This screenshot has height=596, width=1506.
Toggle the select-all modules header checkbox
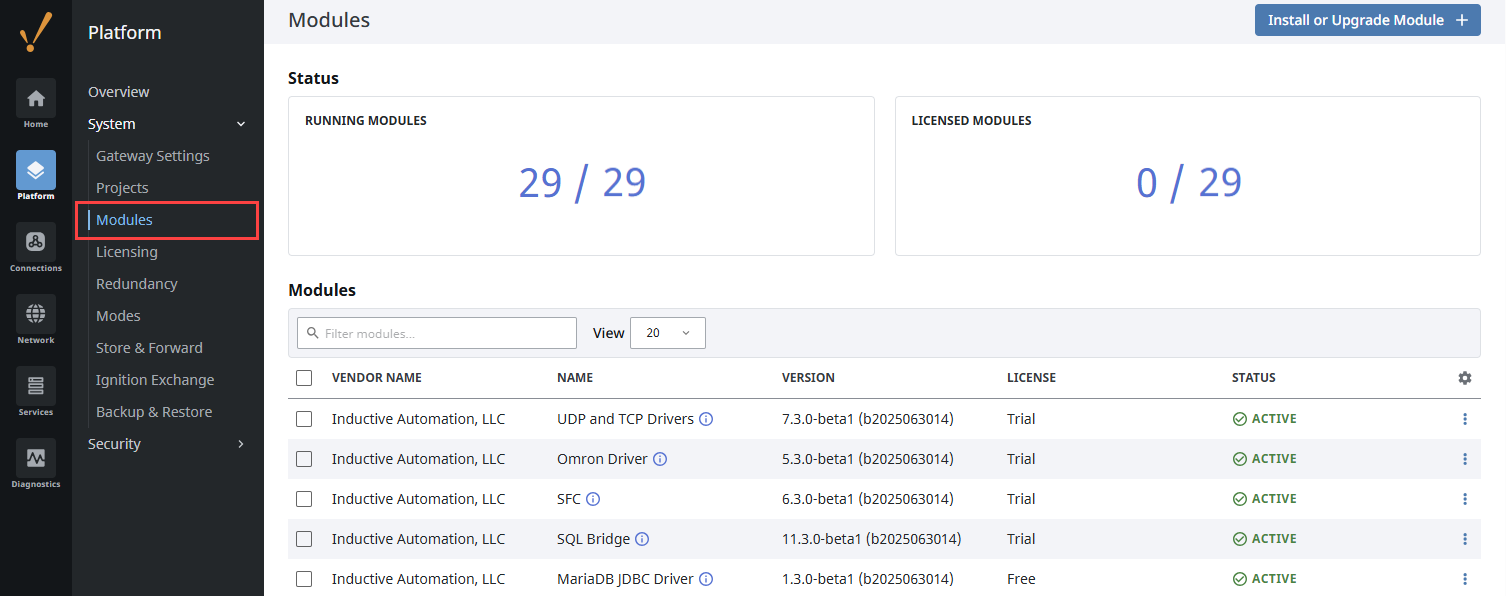point(304,378)
